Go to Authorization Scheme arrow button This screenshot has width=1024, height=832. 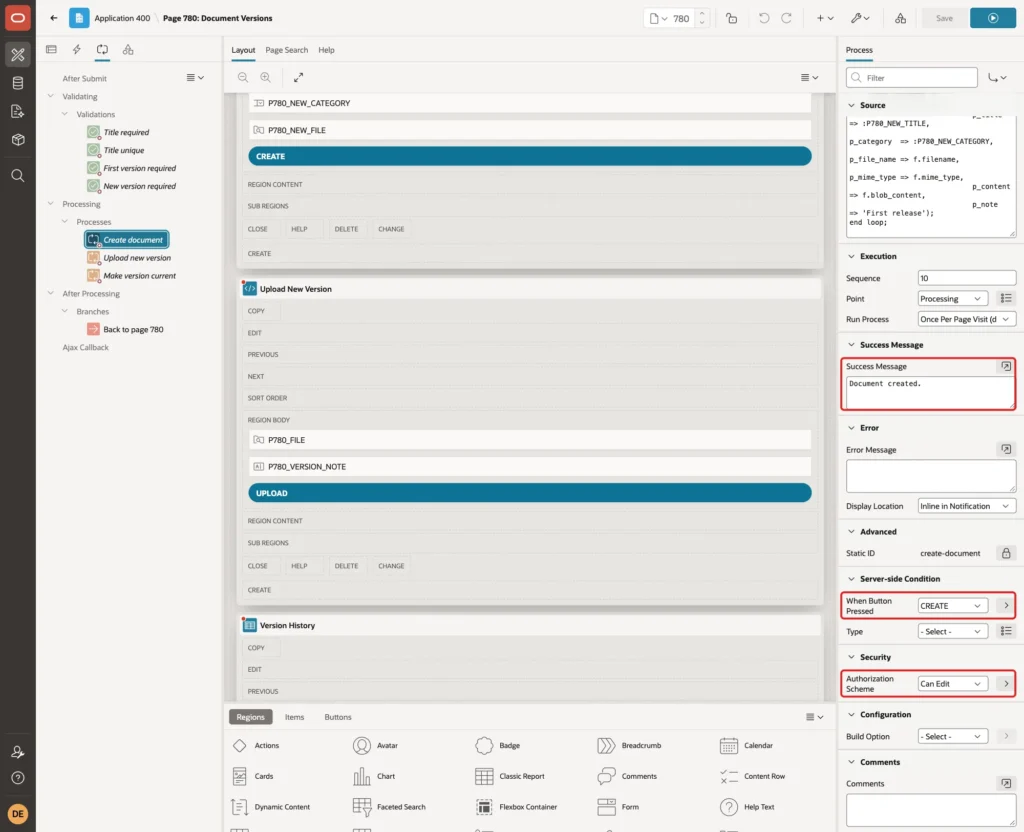tap(1006, 684)
